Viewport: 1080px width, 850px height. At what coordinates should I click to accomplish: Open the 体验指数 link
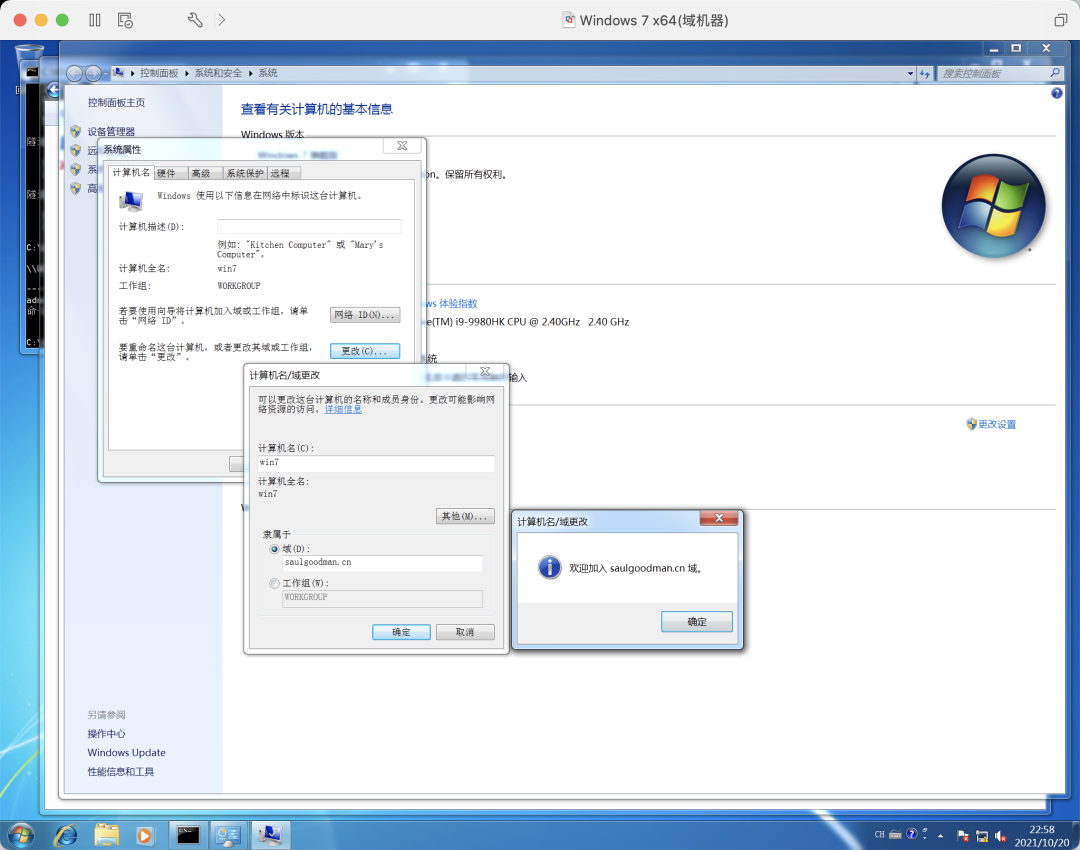(x=458, y=304)
